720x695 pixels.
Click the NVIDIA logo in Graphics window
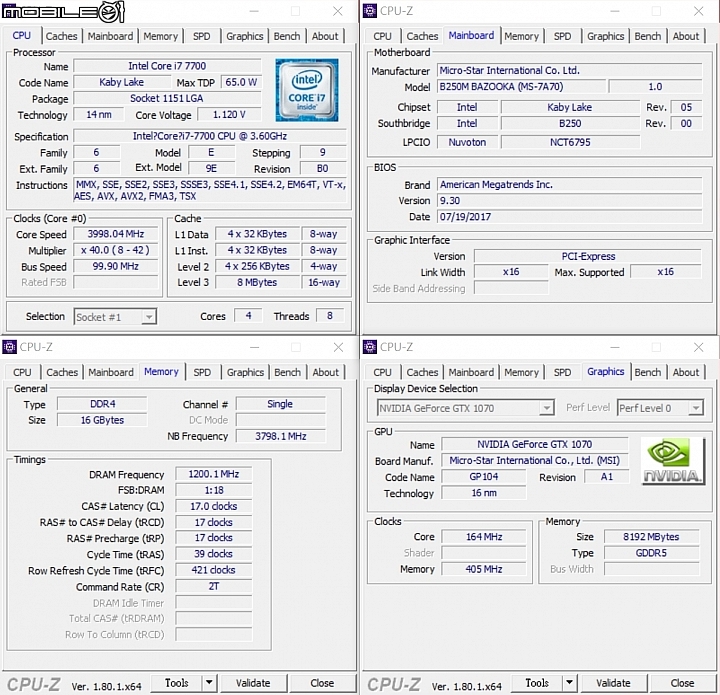672,461
